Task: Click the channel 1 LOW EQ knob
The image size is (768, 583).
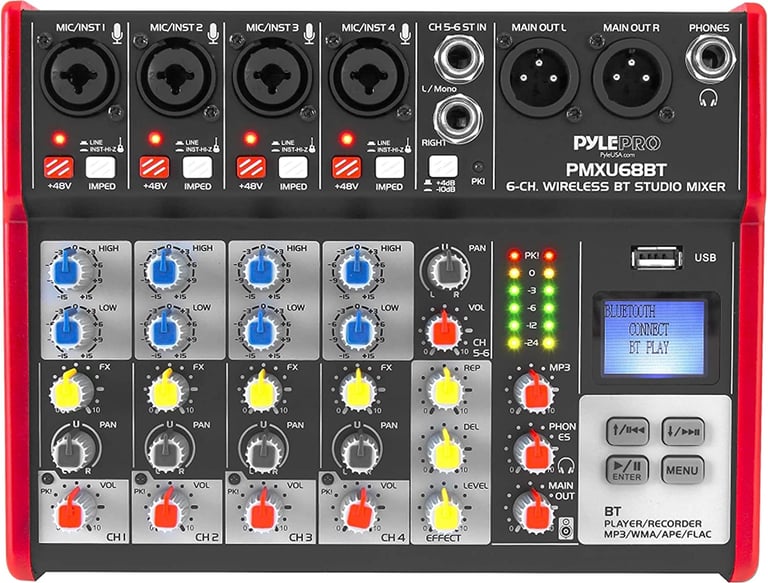Action: click(69, 330)
